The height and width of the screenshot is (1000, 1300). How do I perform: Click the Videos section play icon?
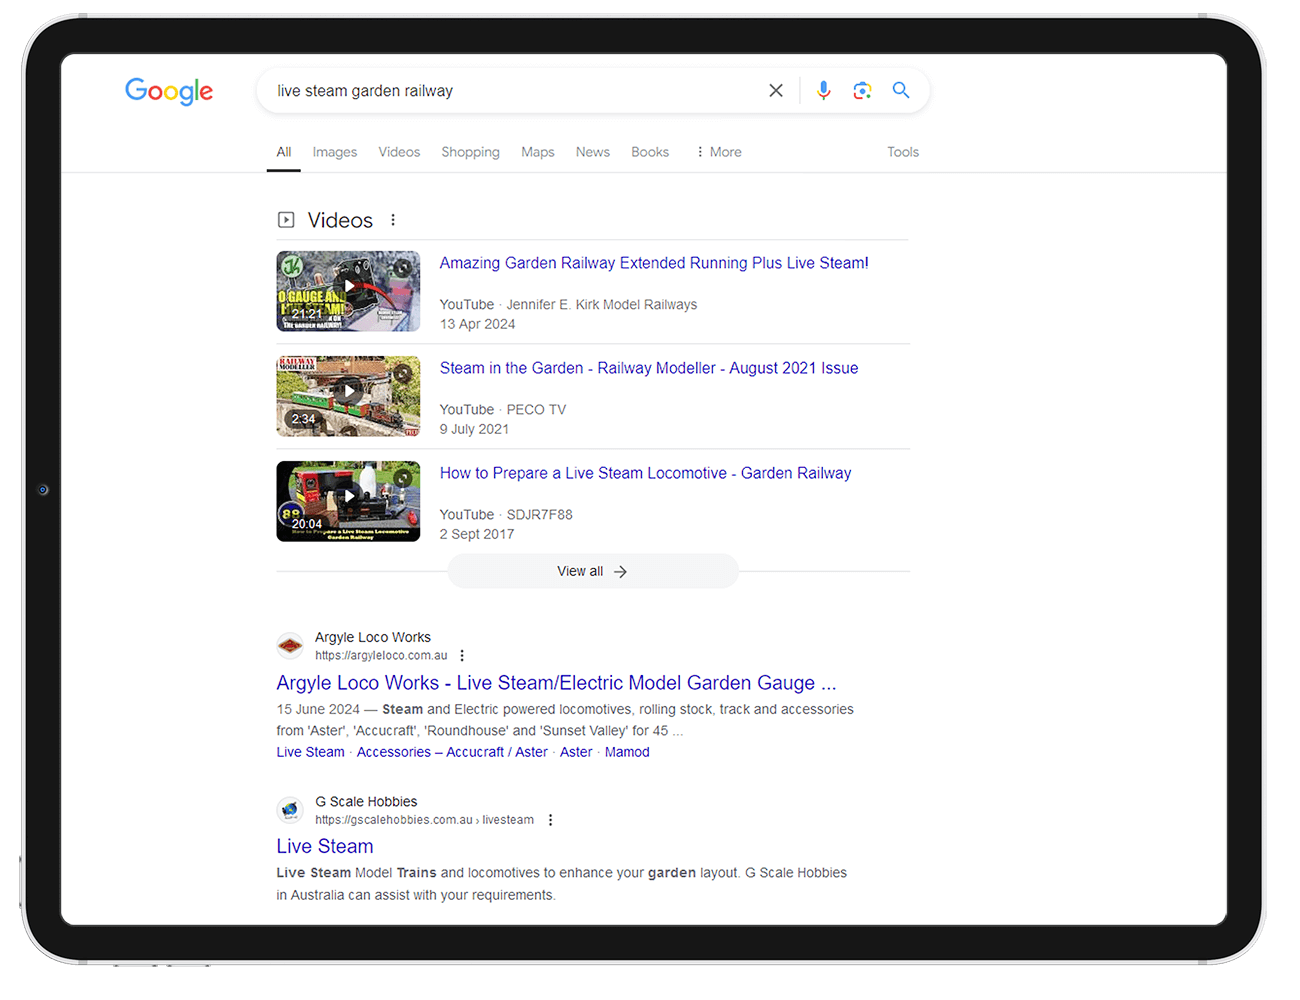(x=286, y=220)
